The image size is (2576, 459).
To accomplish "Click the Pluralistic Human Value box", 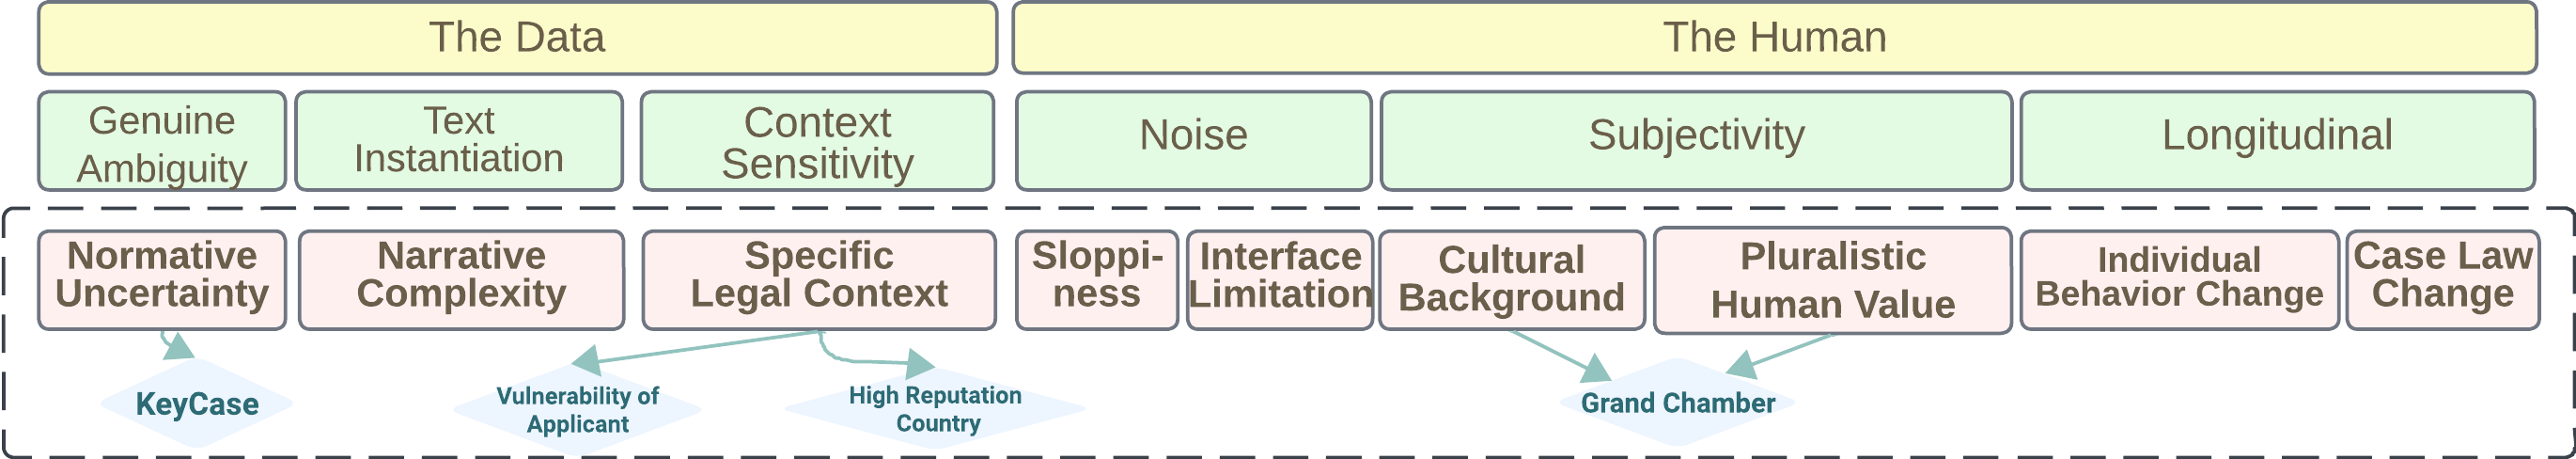I will click(1832, 280).
